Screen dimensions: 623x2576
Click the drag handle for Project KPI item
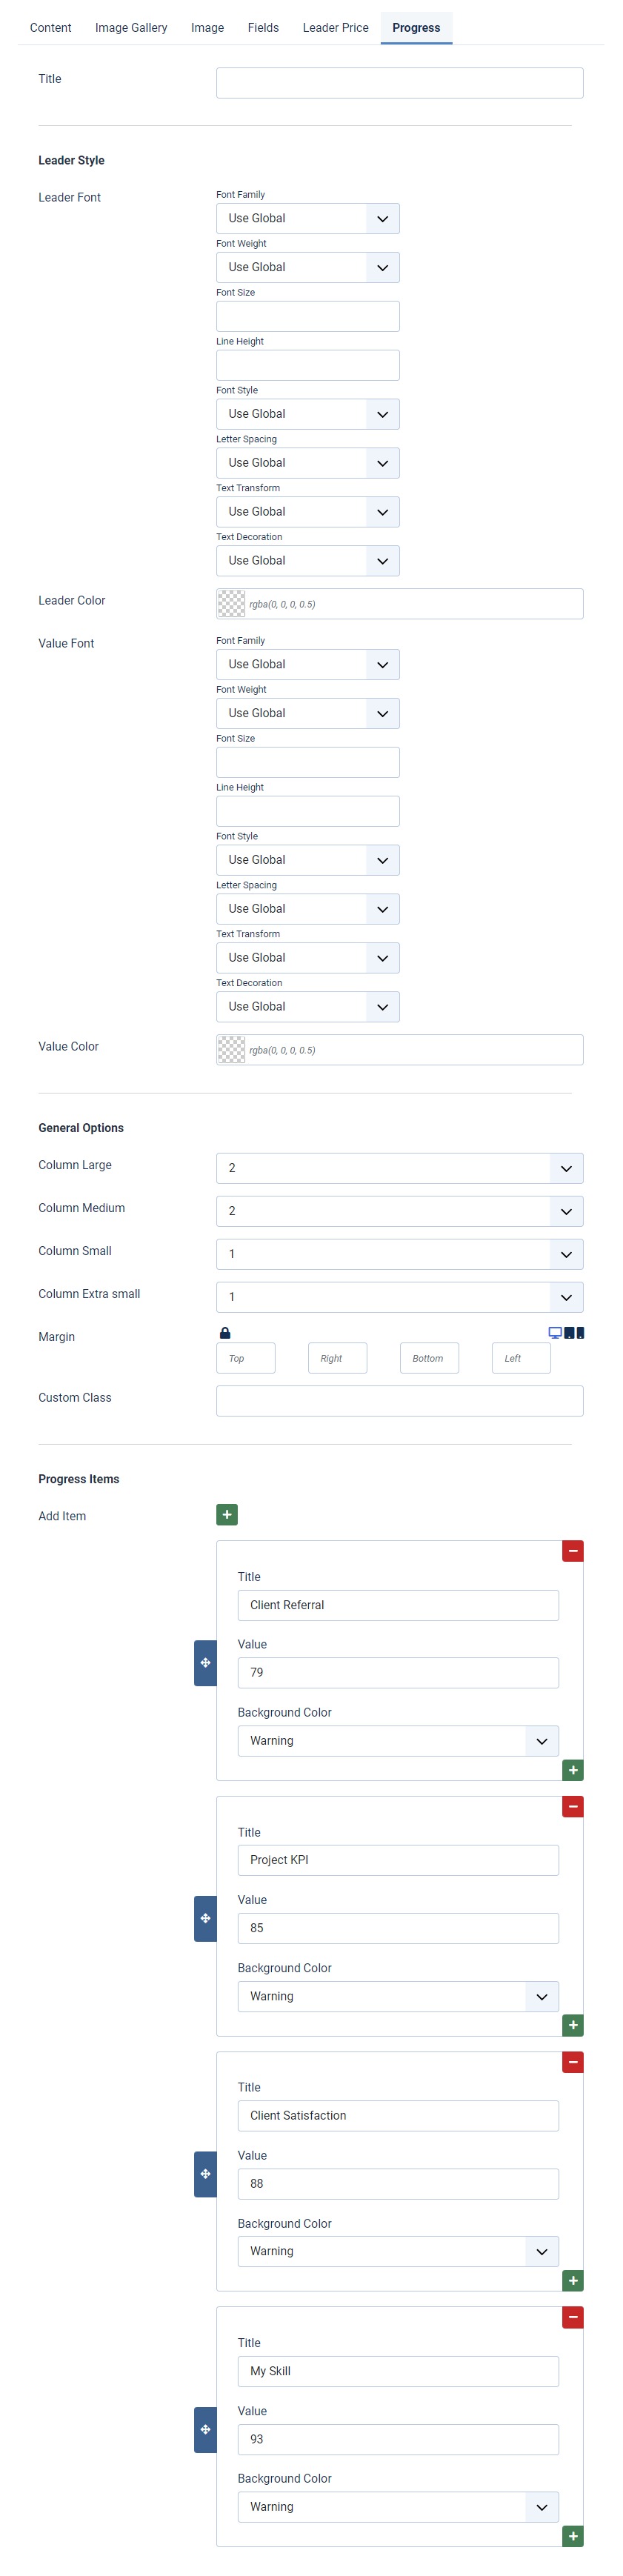205,1918
